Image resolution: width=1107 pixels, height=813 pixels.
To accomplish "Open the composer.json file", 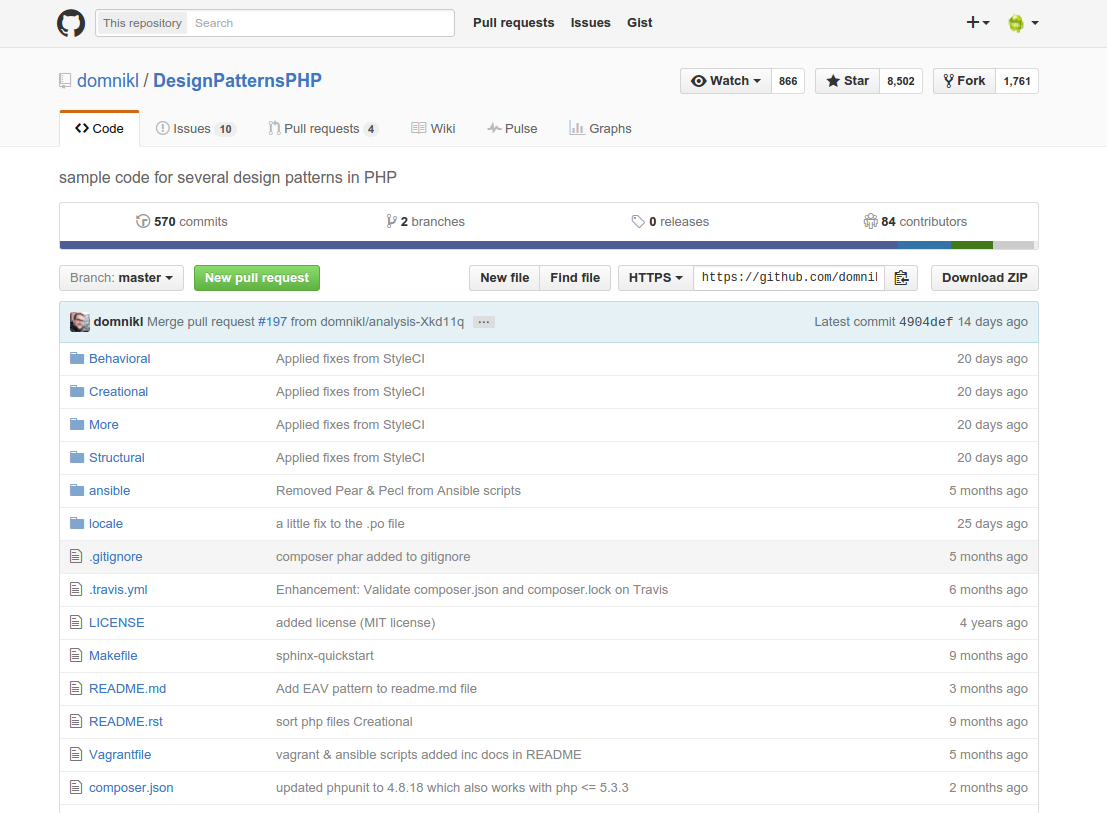I will [131, 788].
